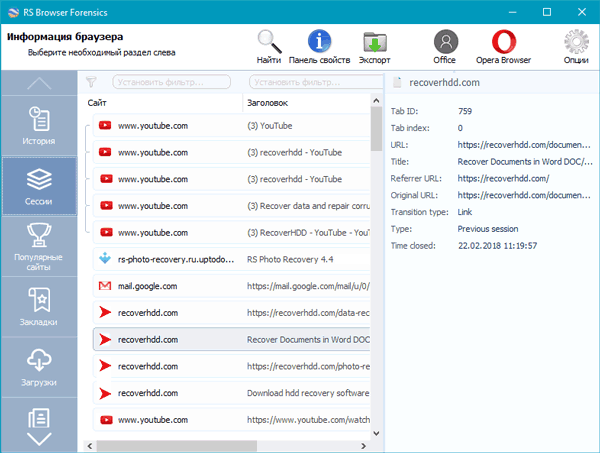Click the Найти search magnifier icon
This screenshot has width=600, height=453.
click(x=269, y=41)
